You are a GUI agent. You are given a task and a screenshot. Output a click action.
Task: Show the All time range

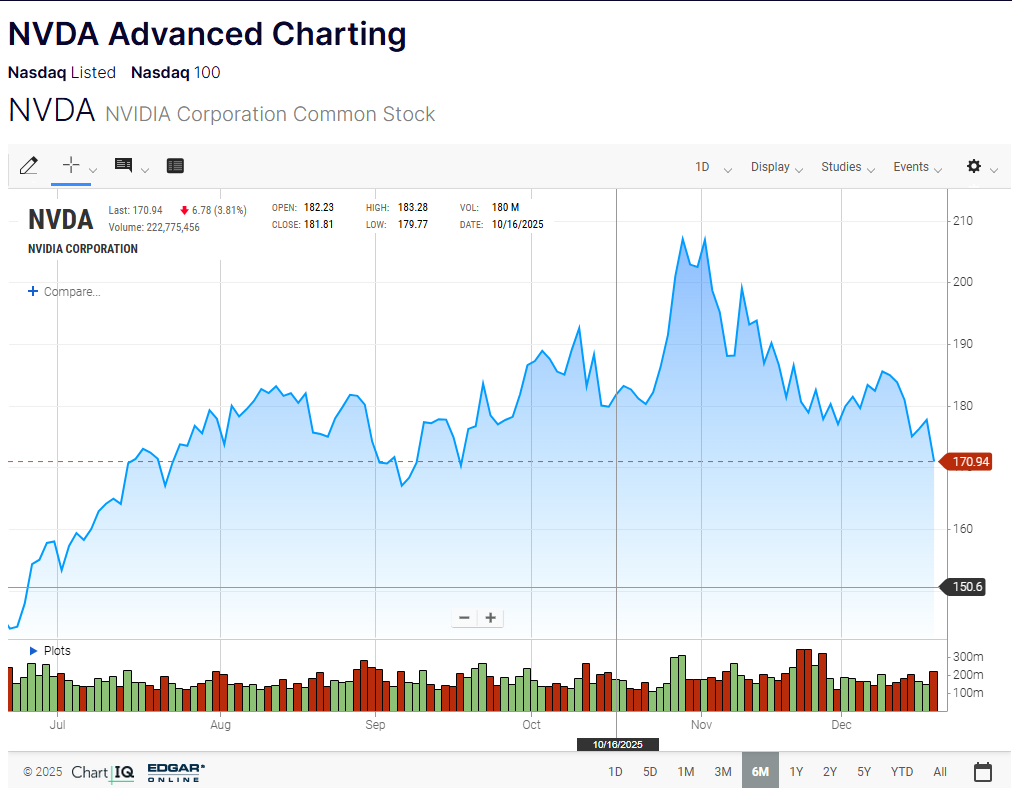click(x=940, y=771)
